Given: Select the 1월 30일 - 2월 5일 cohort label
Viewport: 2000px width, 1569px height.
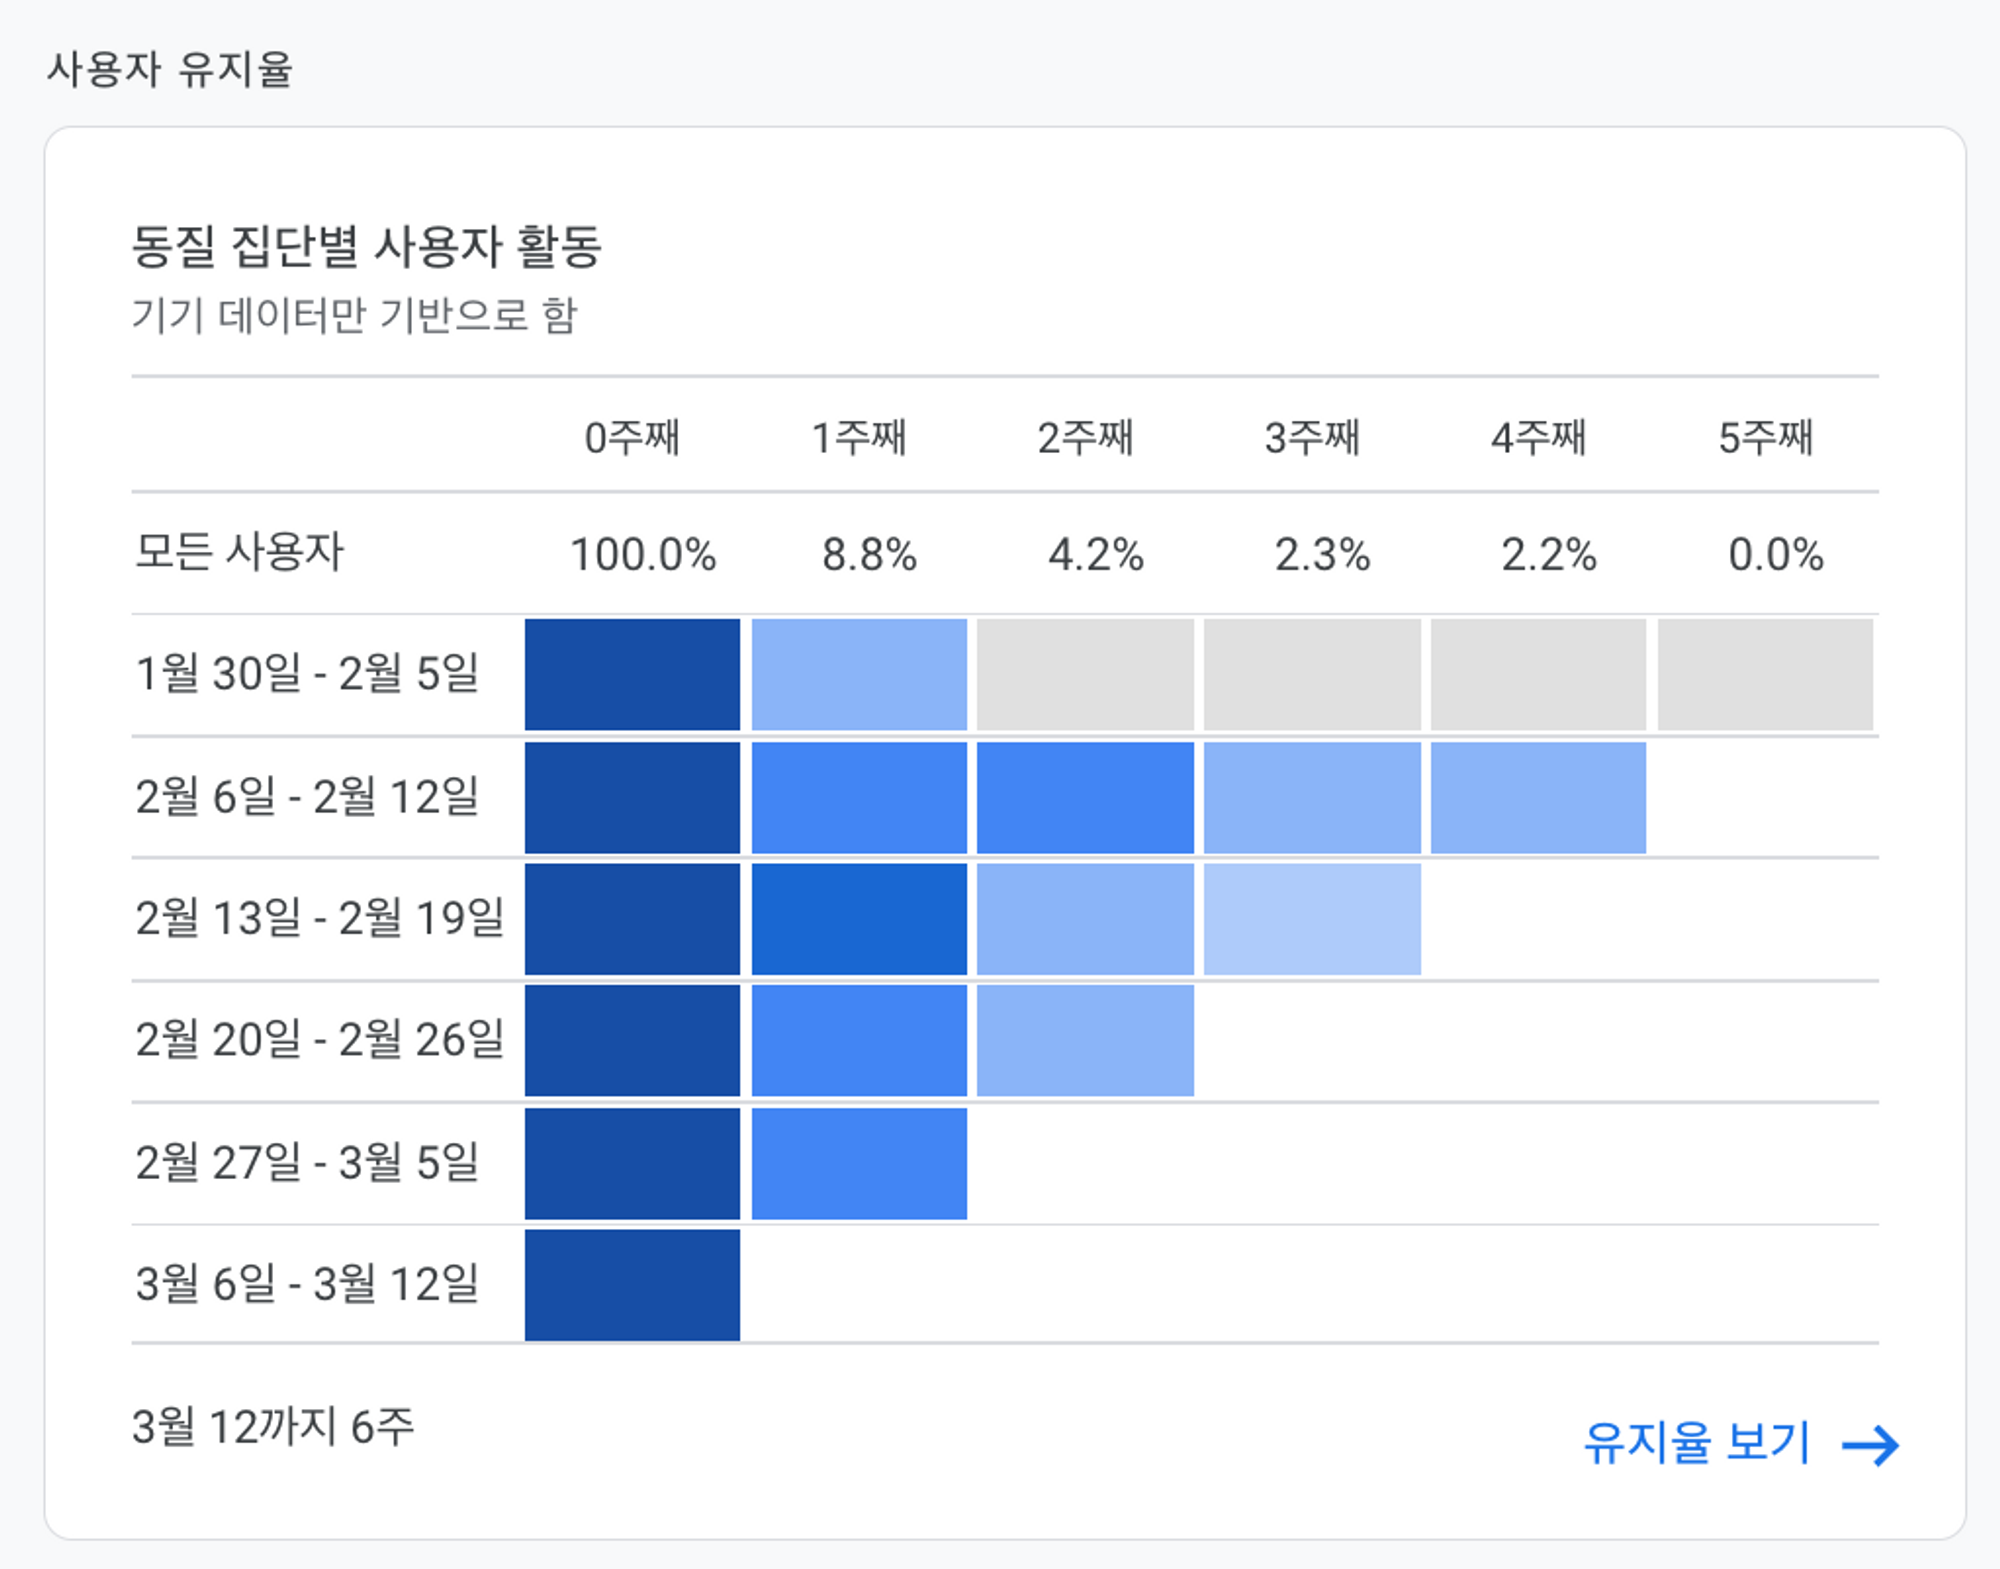Looking at the screenshot, I should tap(305, 674).
